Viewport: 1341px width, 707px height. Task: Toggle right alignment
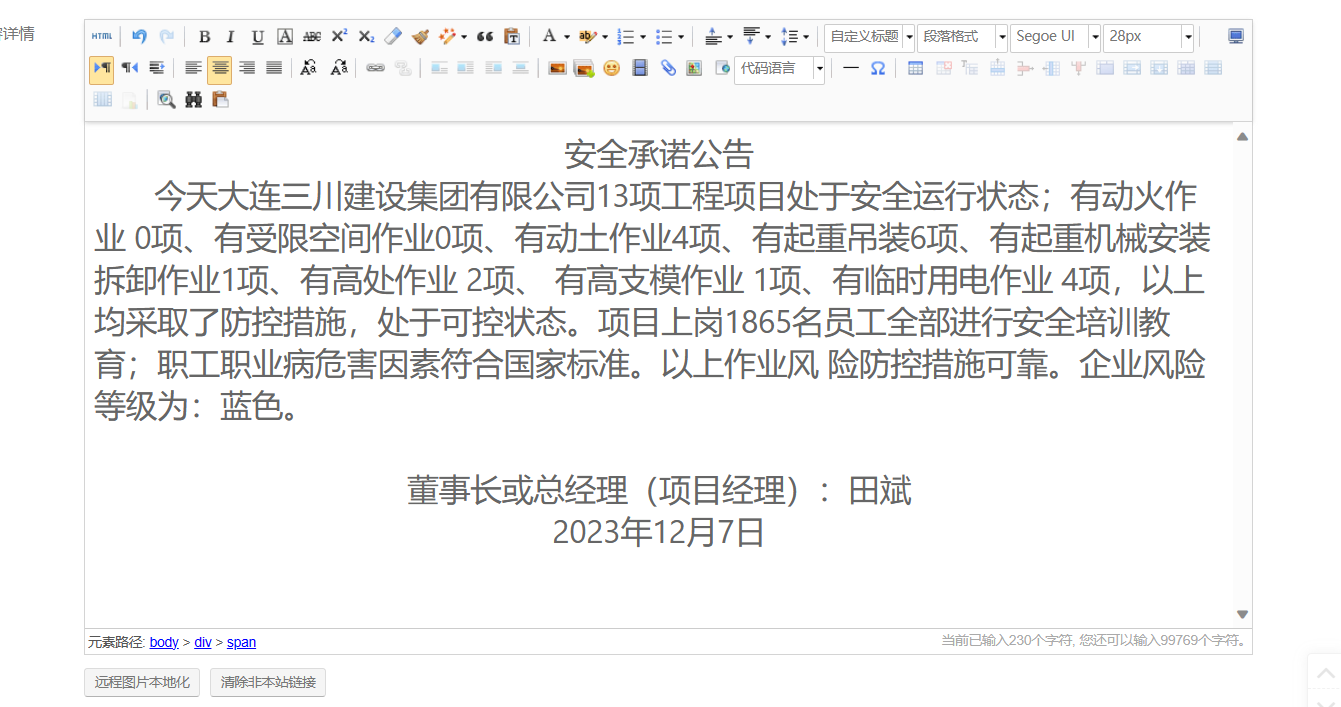tap(247, 68)
